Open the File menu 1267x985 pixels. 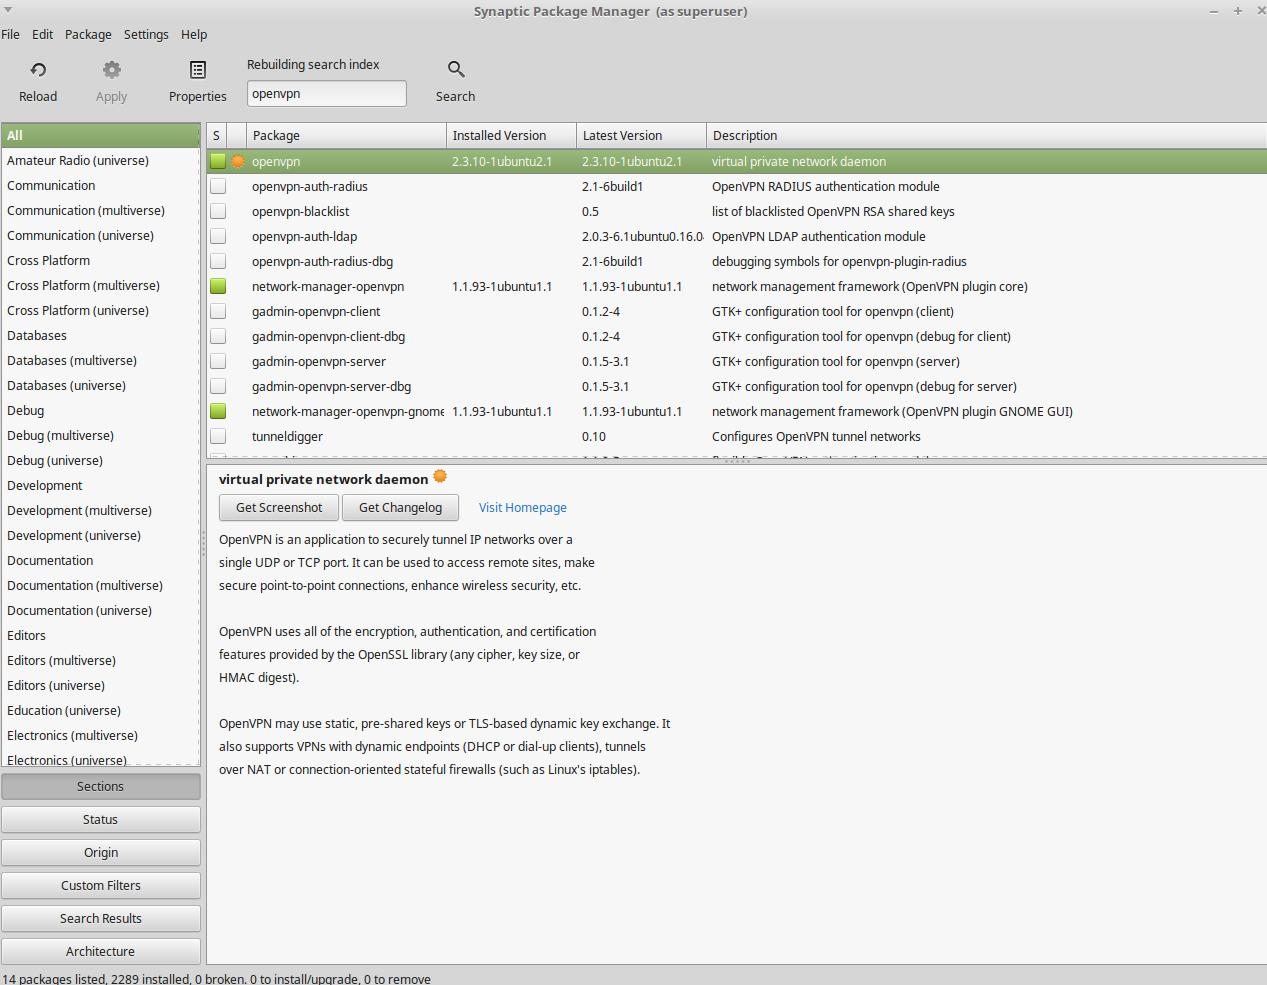[x=11, y=34]
